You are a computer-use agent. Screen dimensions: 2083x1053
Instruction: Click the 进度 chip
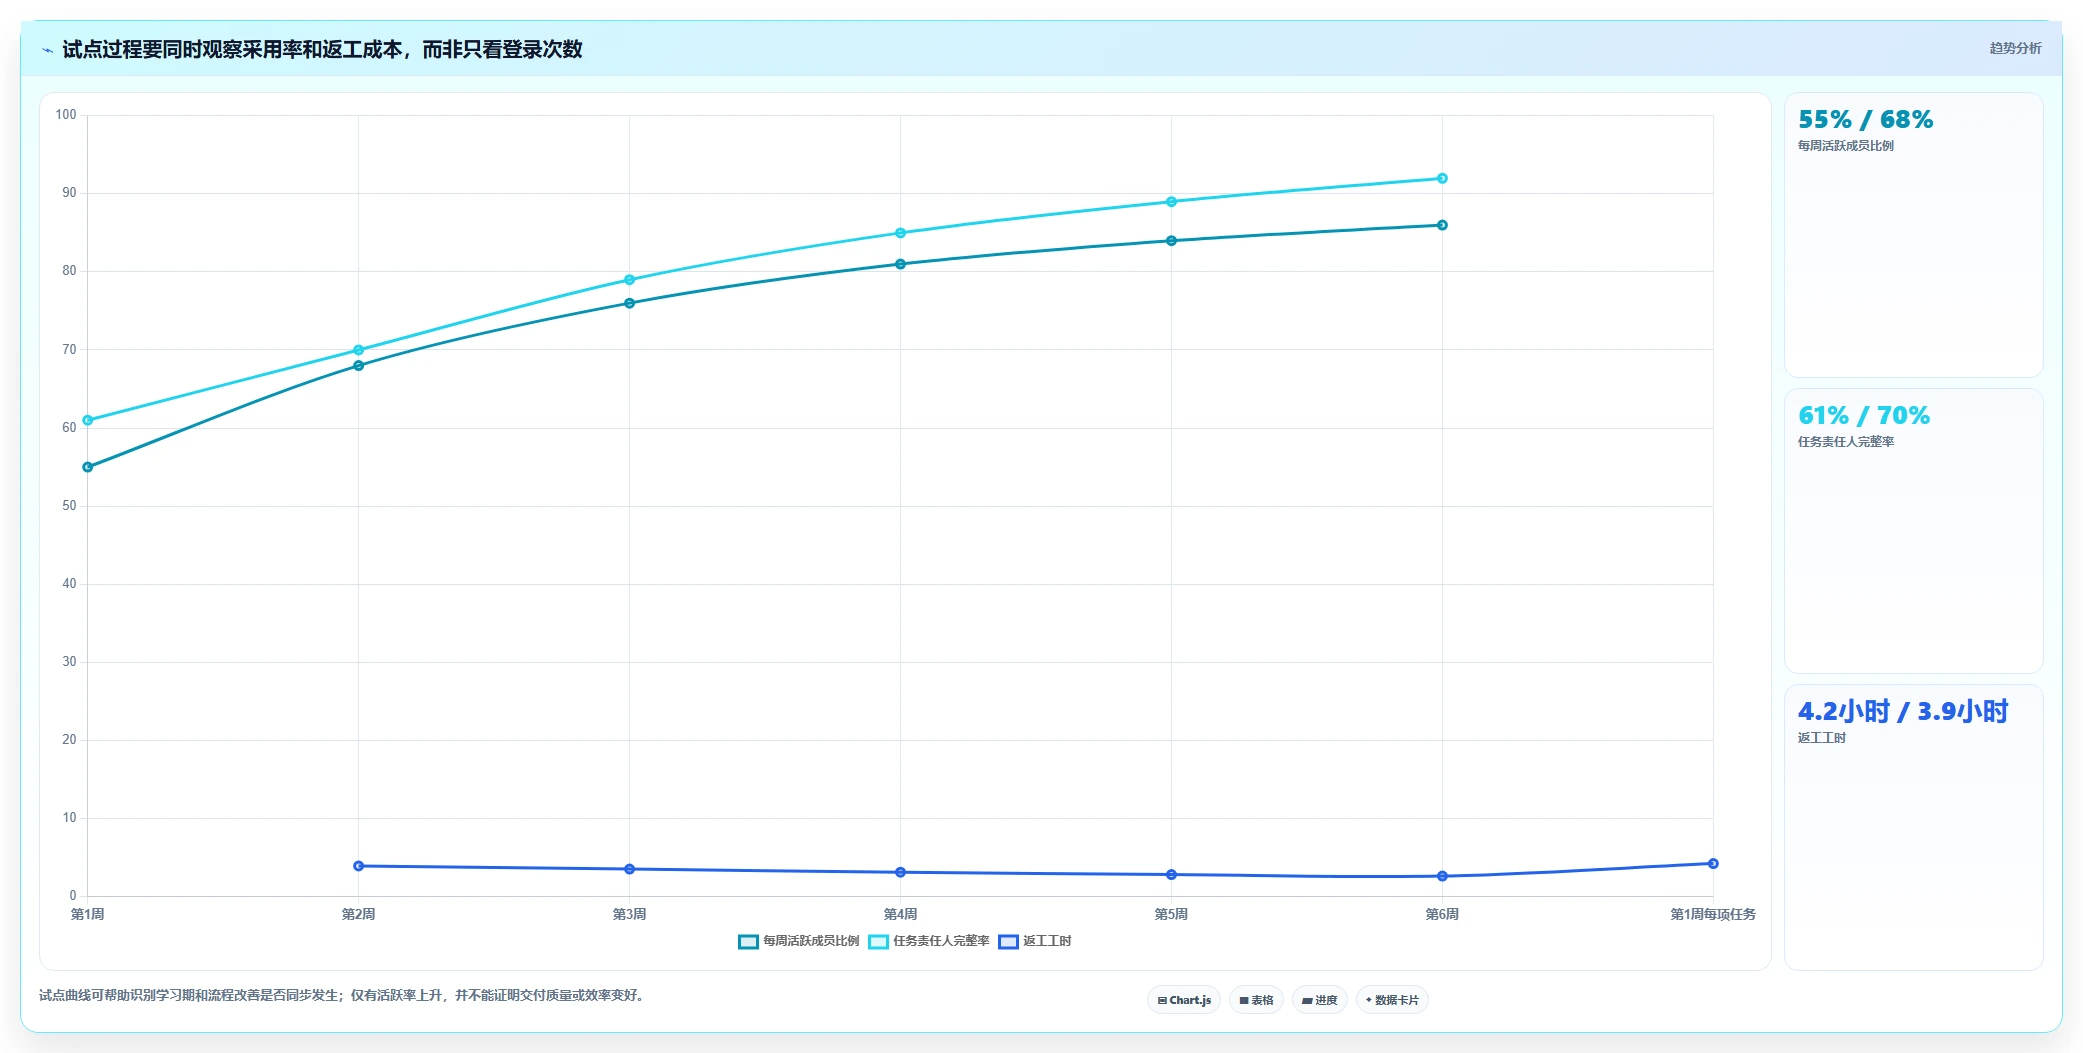(x=1320, y=1000)
